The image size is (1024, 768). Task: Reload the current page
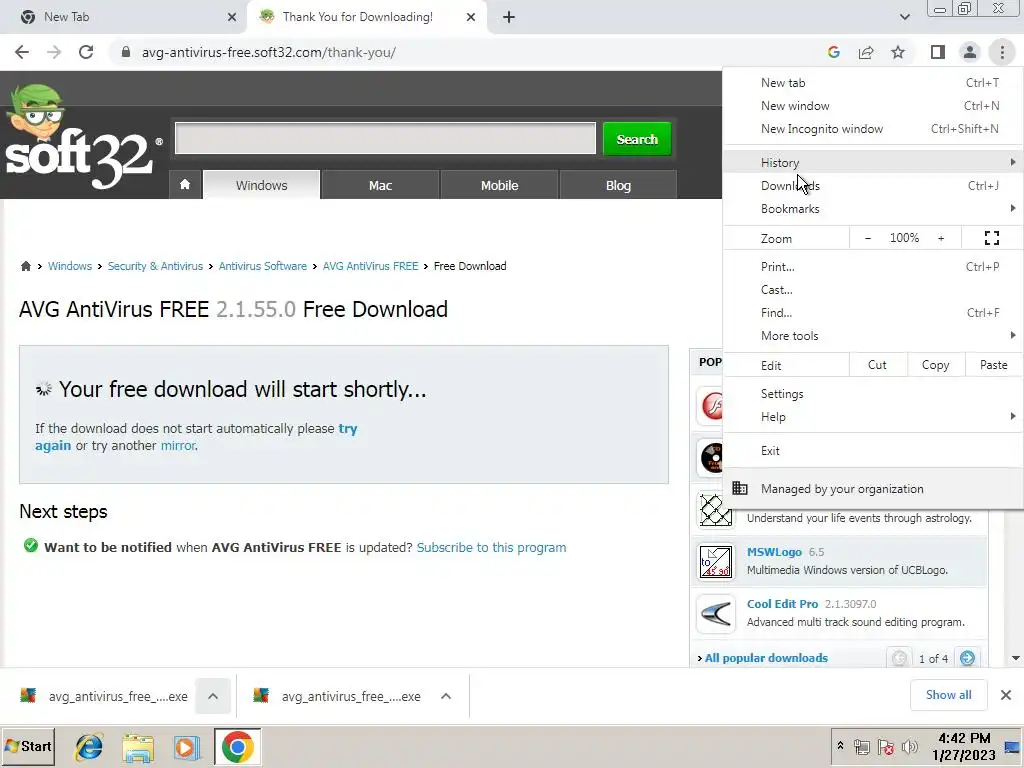tap(86, 52)
